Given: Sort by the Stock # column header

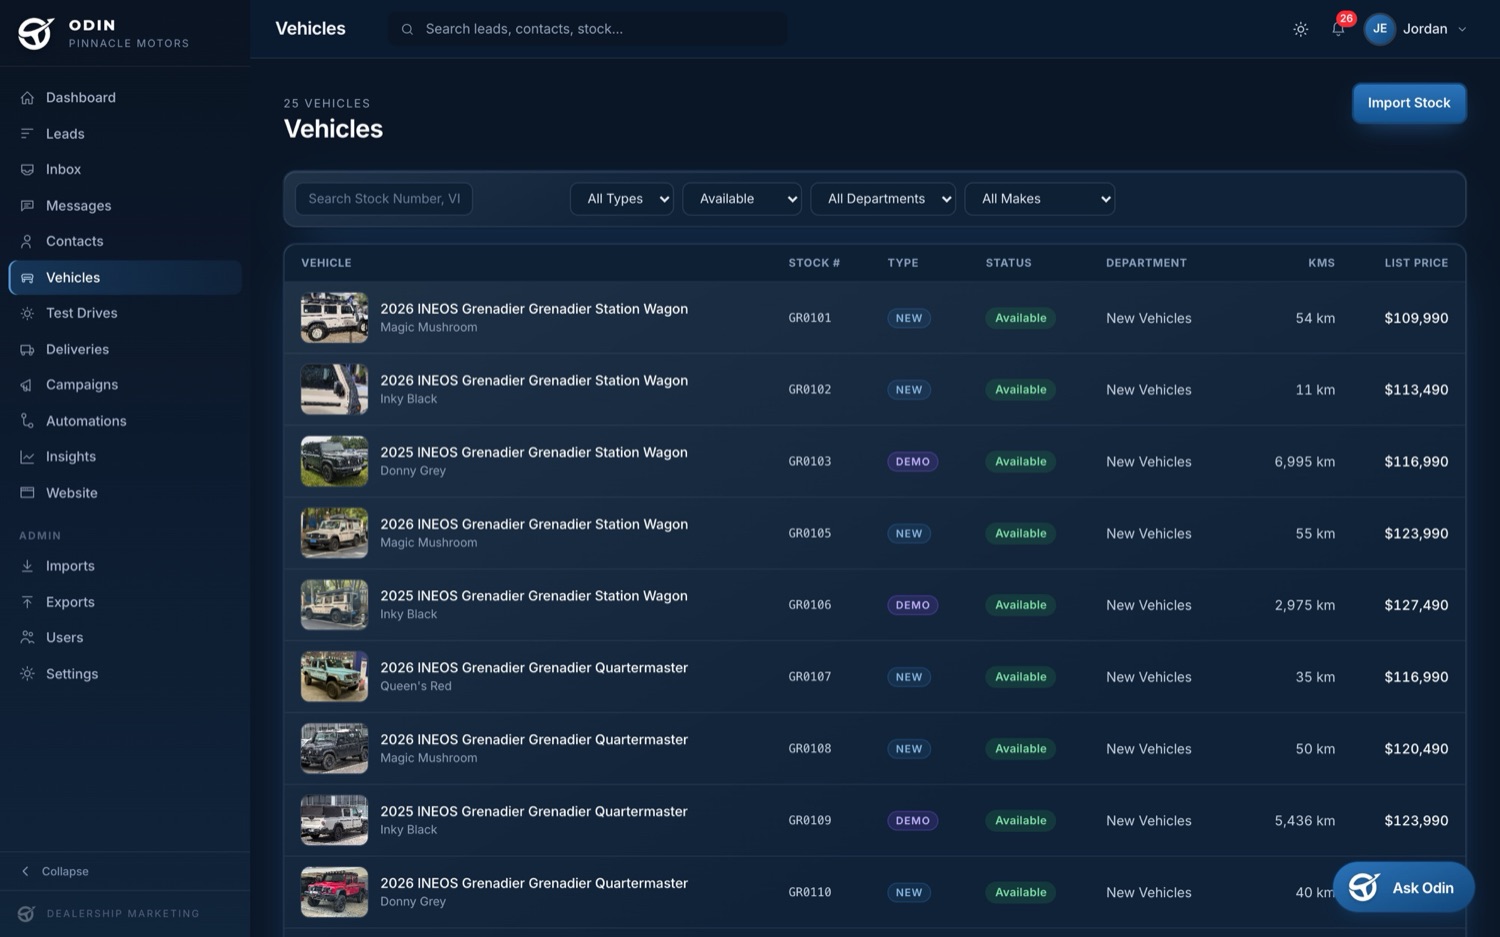Looking at the screenshot, I should pos(814,263).
